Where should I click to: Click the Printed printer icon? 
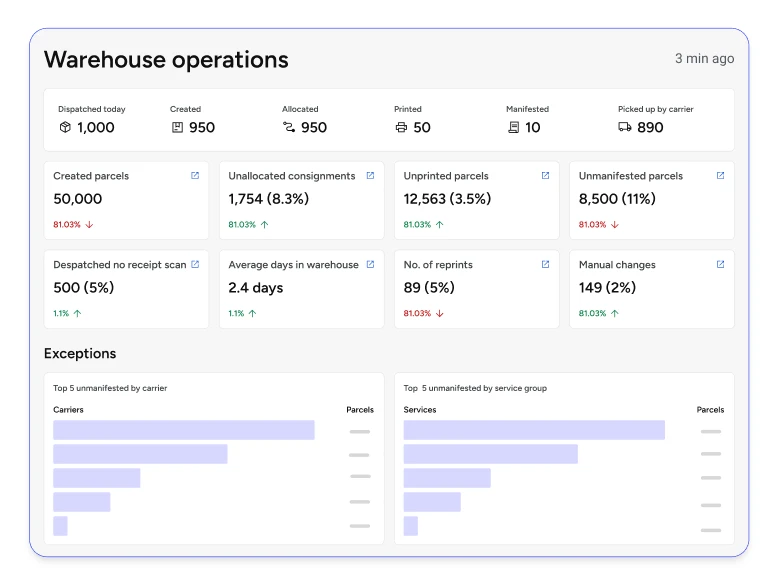401,128
